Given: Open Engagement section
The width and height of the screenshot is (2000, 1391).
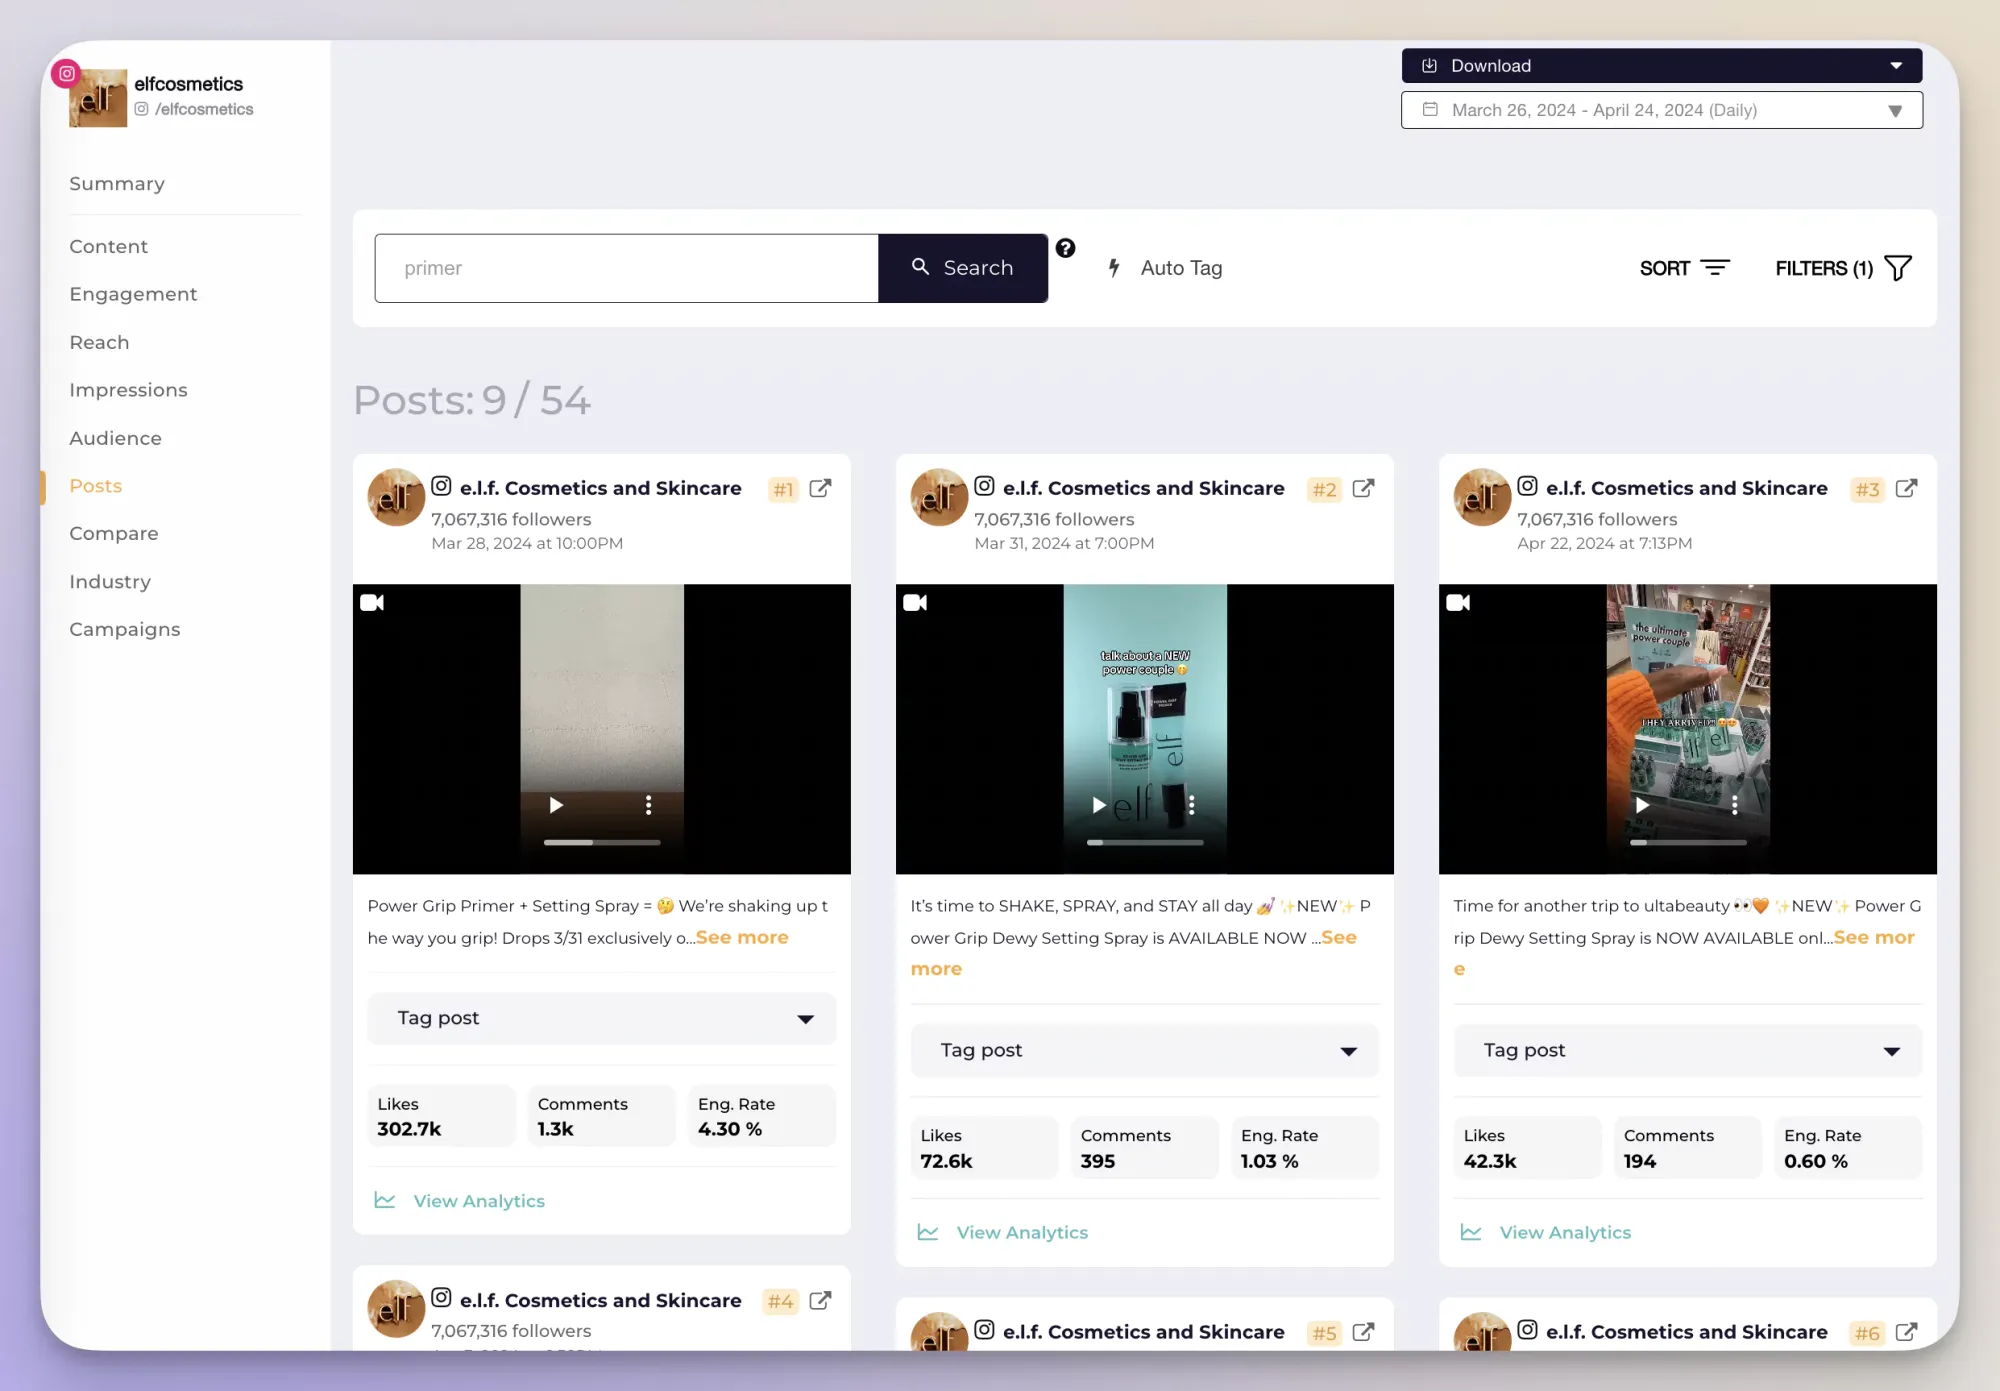Looking at the screenshot, I should click(133, 295).
